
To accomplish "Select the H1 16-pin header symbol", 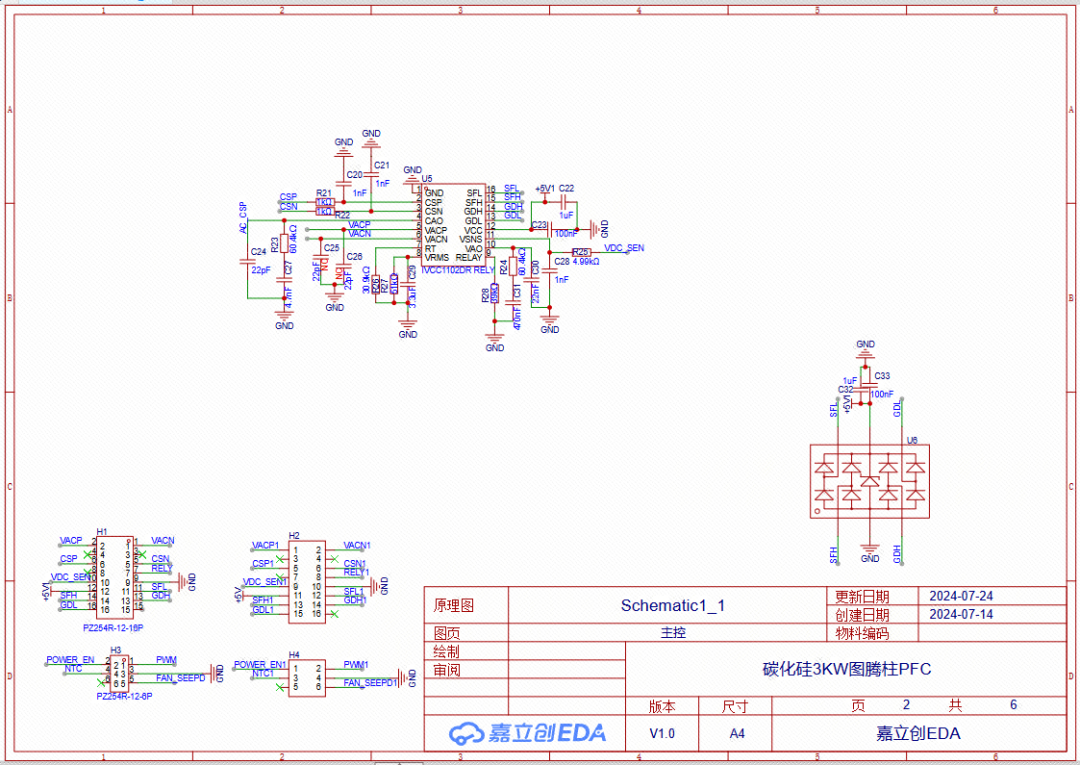I will click(x=114, y=576).
